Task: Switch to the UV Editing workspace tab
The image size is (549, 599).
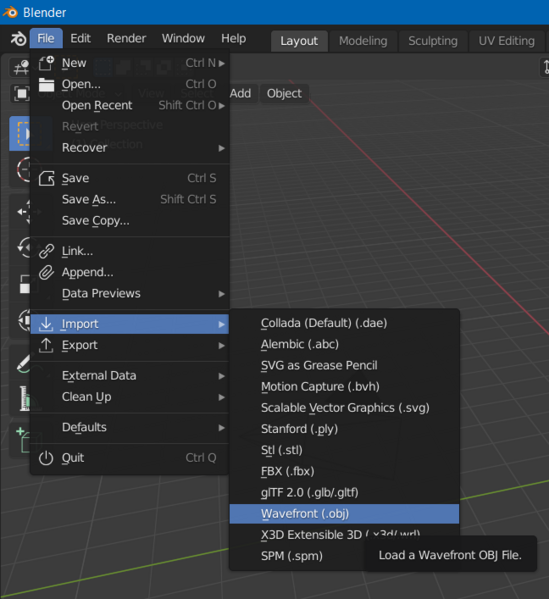Action: (506, 41)
